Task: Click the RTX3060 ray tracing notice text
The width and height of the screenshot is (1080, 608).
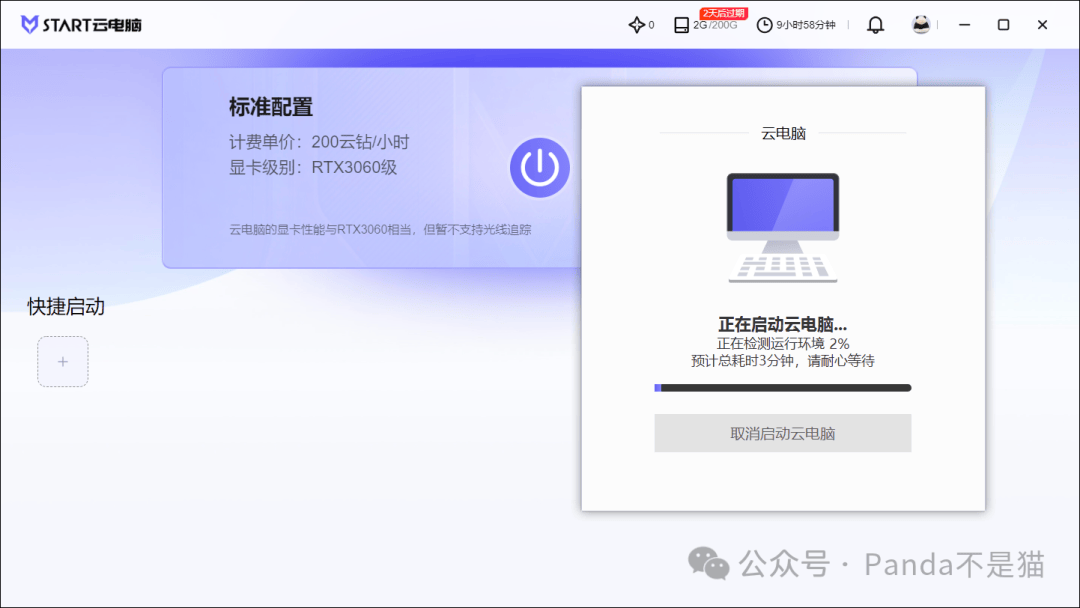Action: (x=380, y=229)
